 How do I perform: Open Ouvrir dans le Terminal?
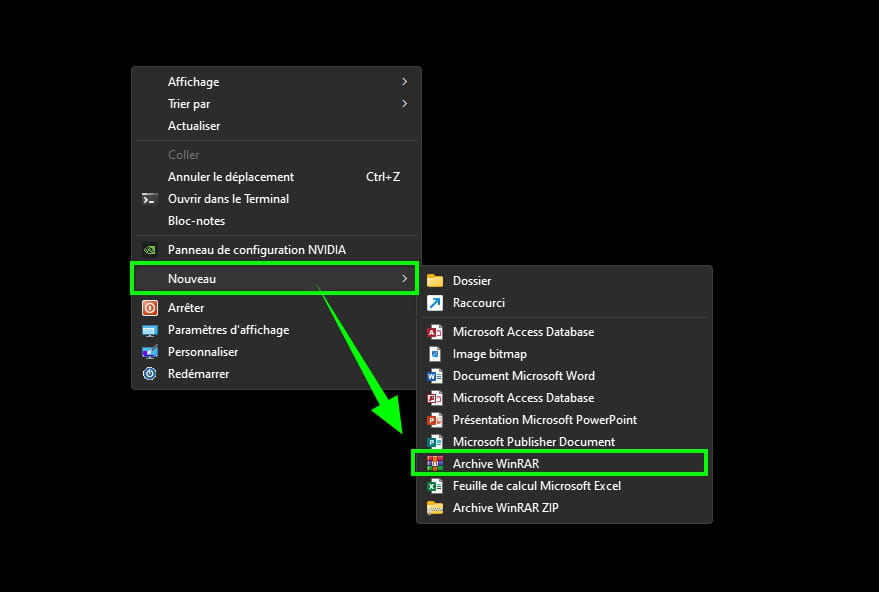click(276, 199)
